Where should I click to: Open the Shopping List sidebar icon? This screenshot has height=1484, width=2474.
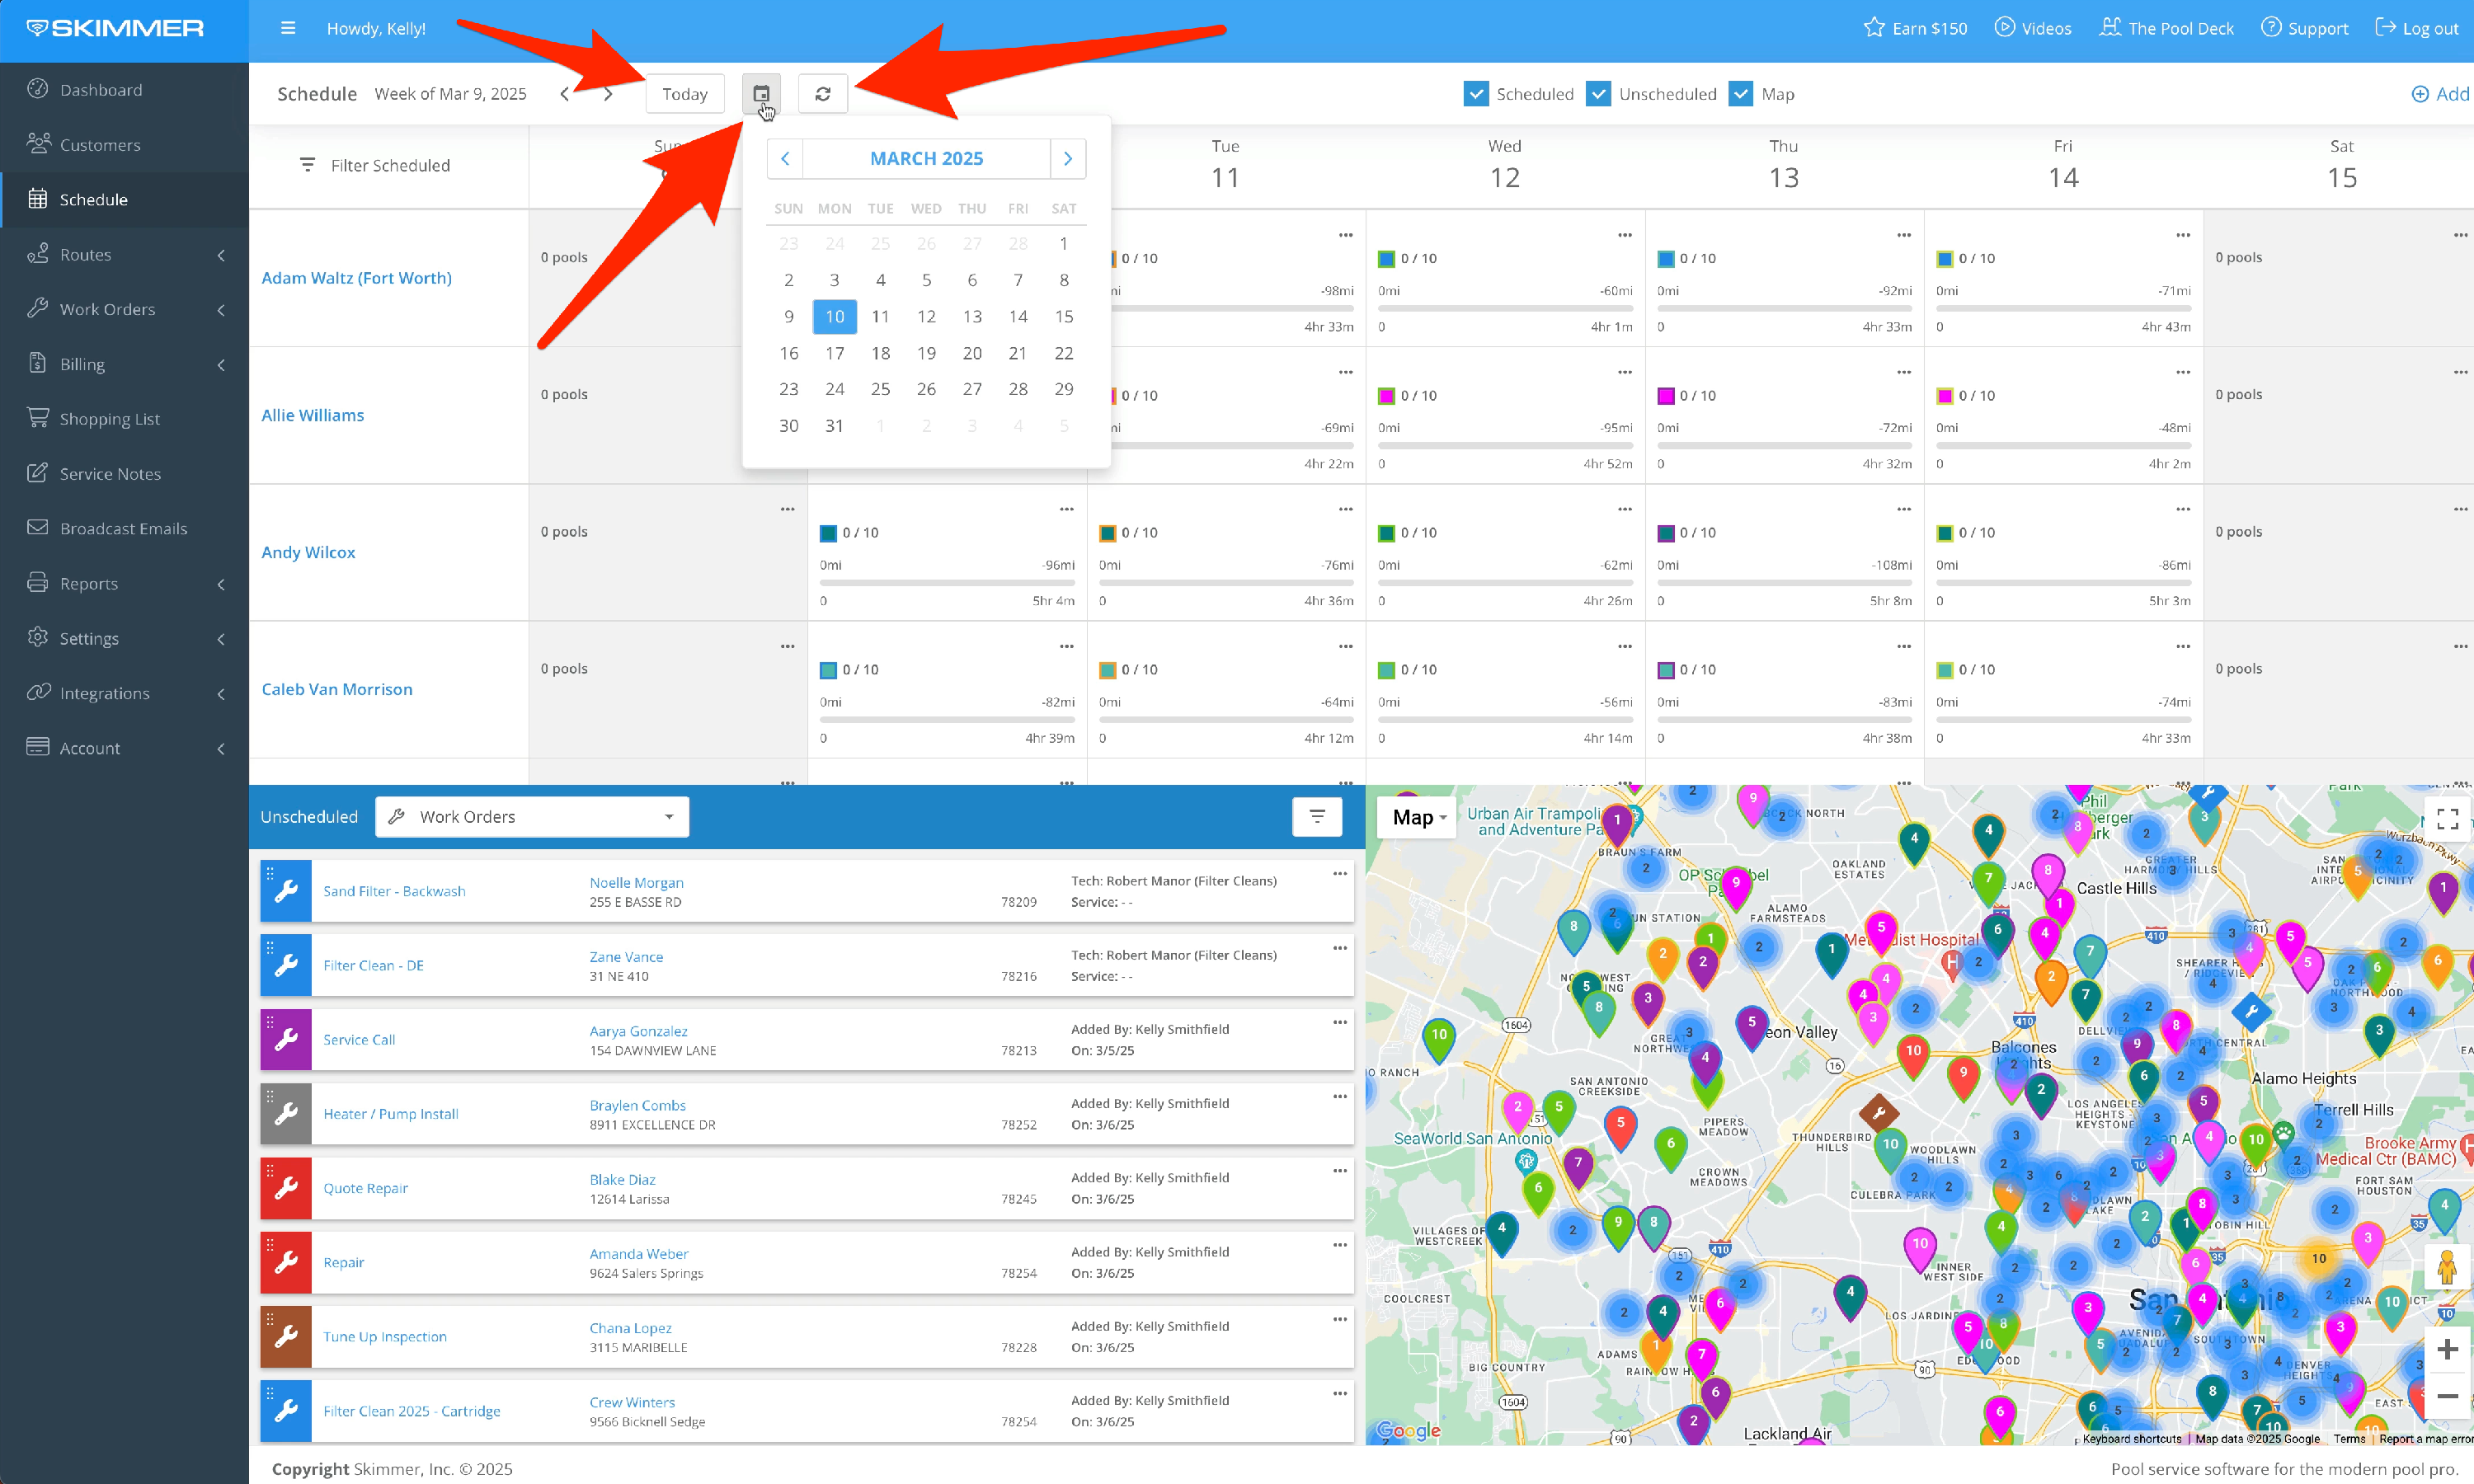click(x=38, y=418)
